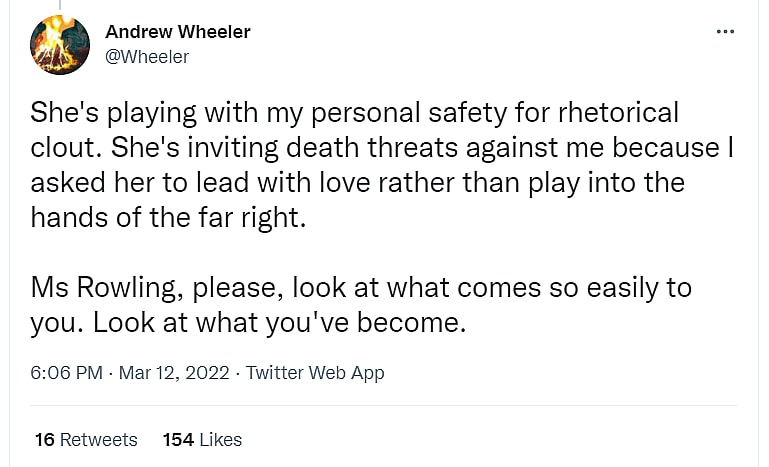Click the Mar 12, 2022 date
This screenshot has width=769, height=467.
pyautogui.click(x=175, y=373)
